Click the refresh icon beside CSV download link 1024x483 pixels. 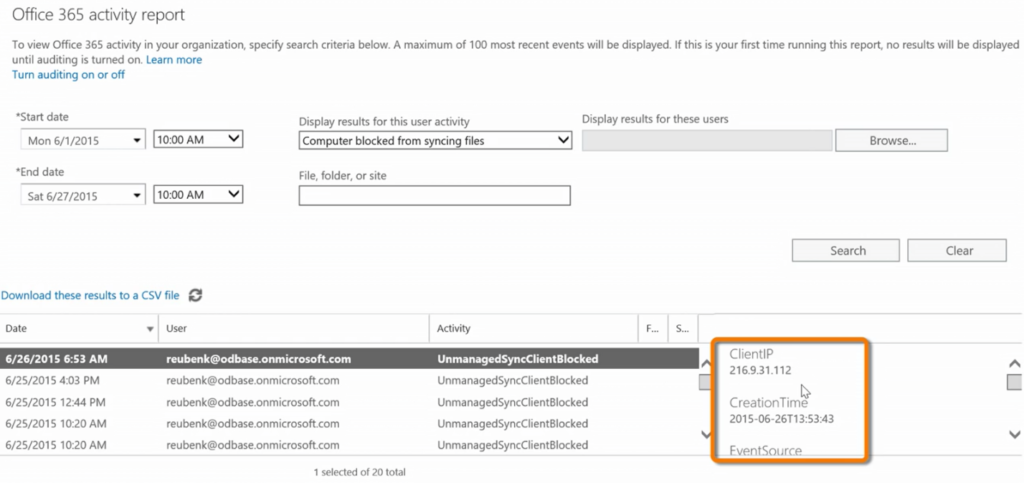tap(195, 295)
